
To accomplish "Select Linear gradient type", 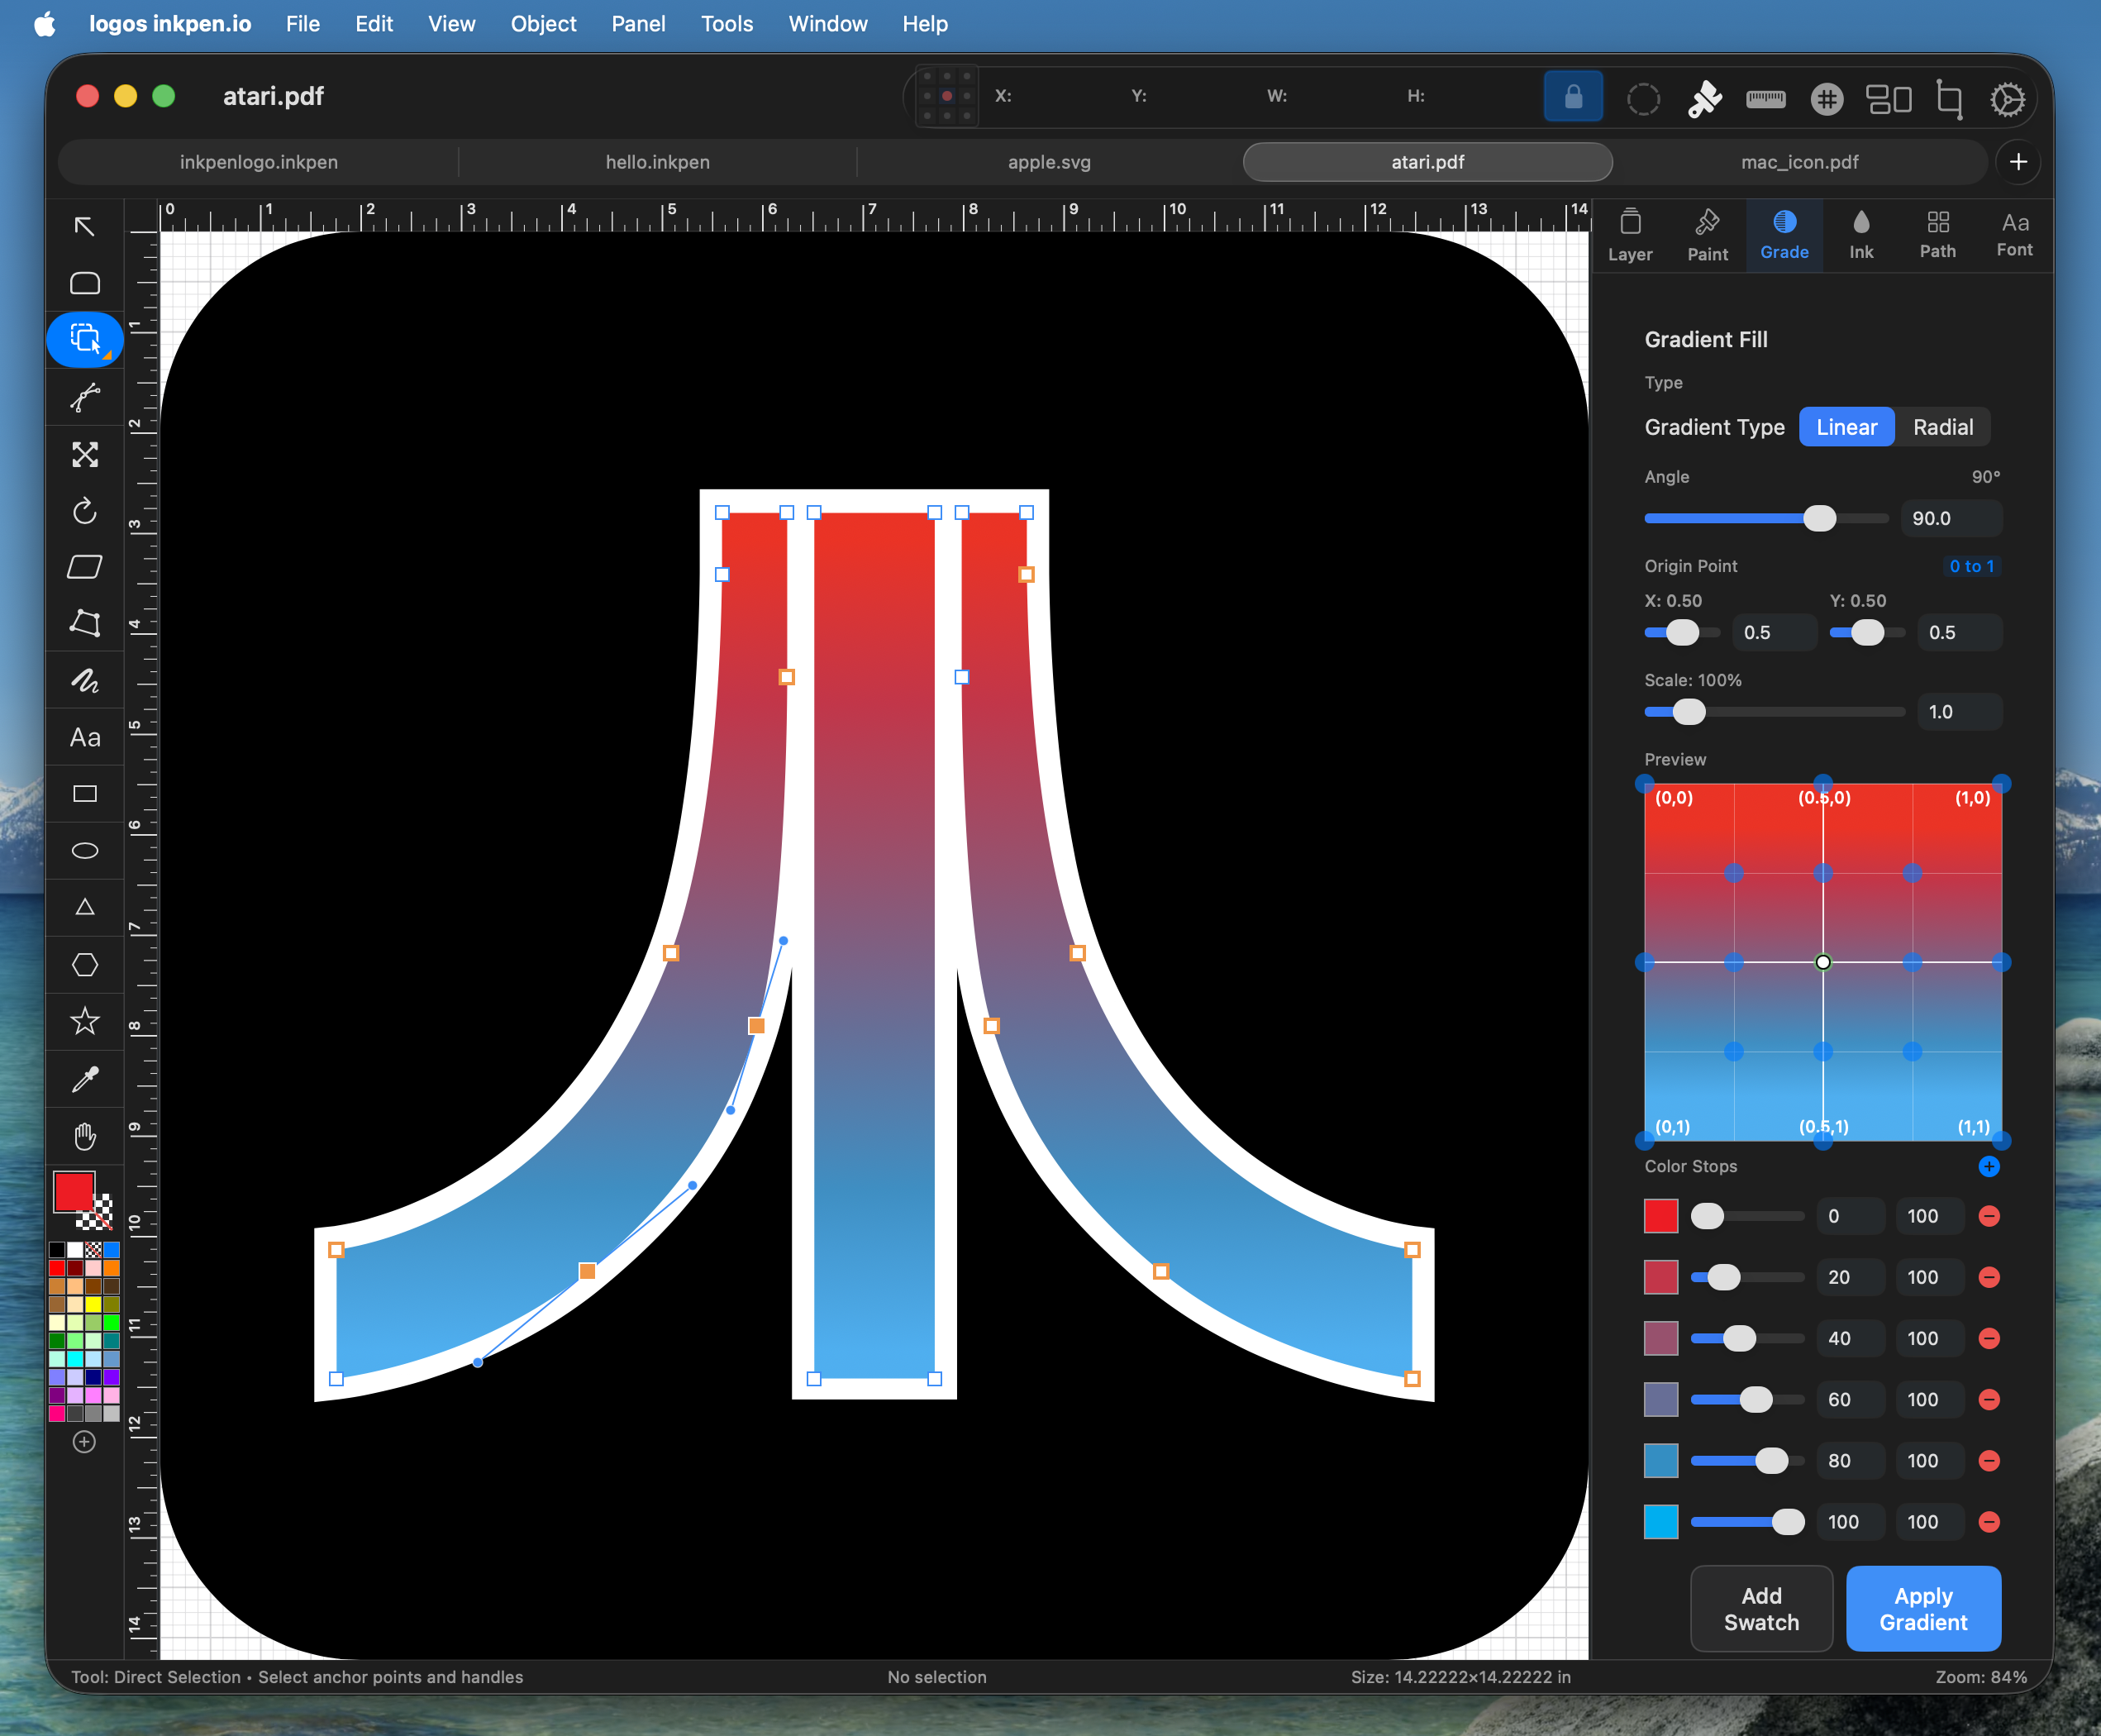I will pyautogui.click(x=1846, y=427).
